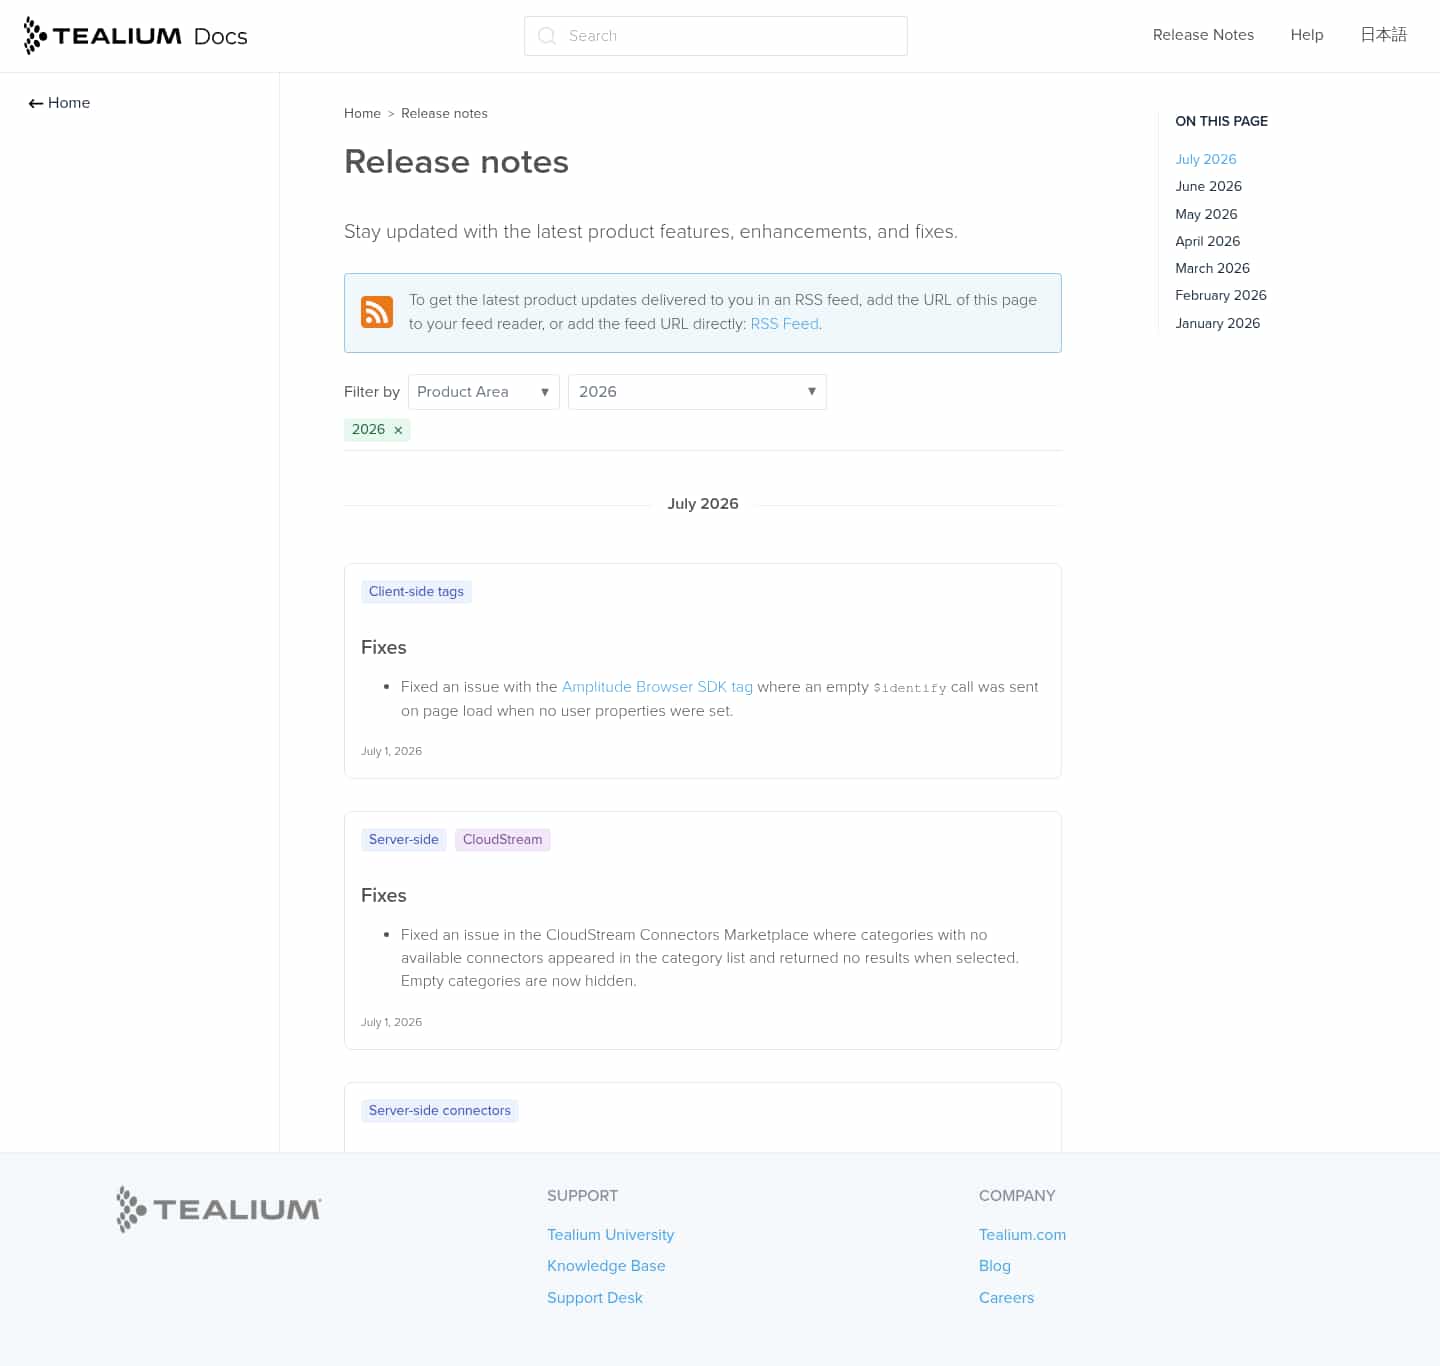
Task: Click the Filter by label
Action: (371, 392)
